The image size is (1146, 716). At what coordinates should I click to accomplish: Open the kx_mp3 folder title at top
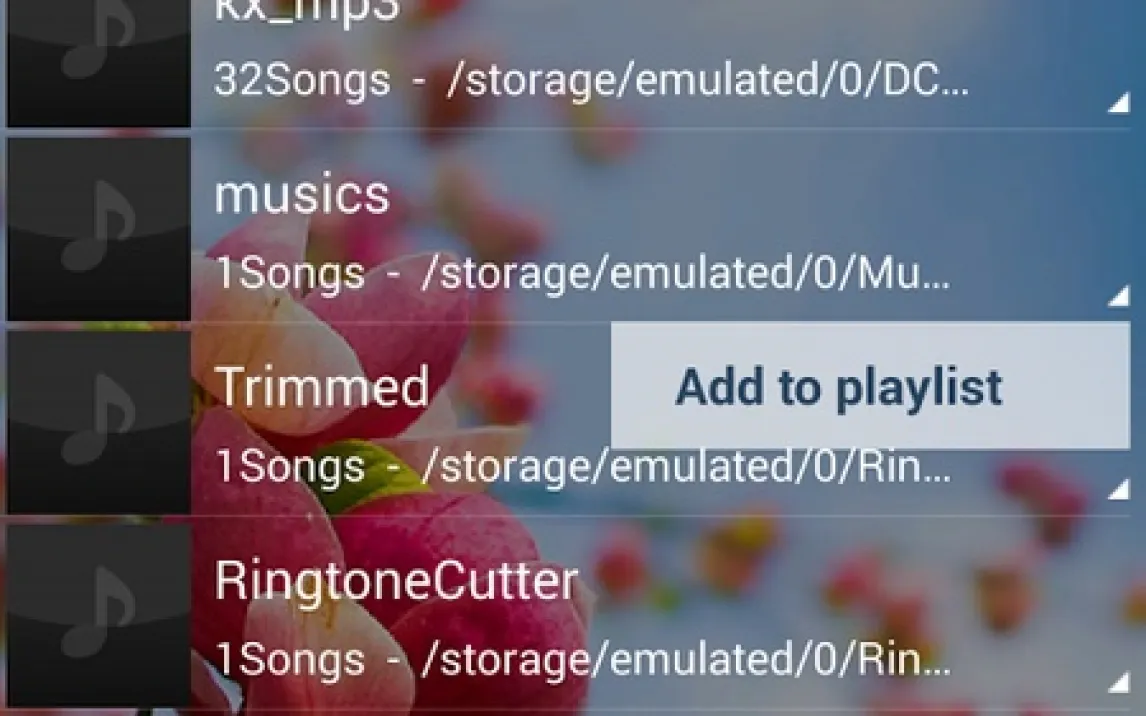click(307, 11)
